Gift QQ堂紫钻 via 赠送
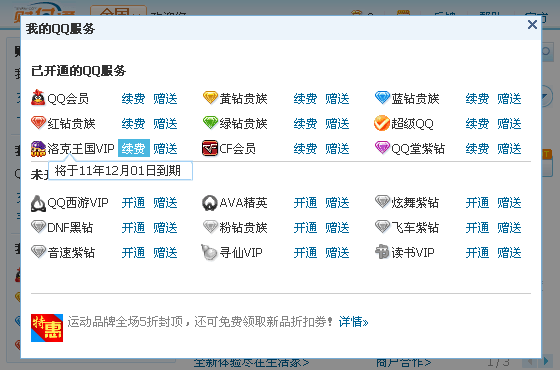Viewport: 560px width, 370px height. coord(509,149)
